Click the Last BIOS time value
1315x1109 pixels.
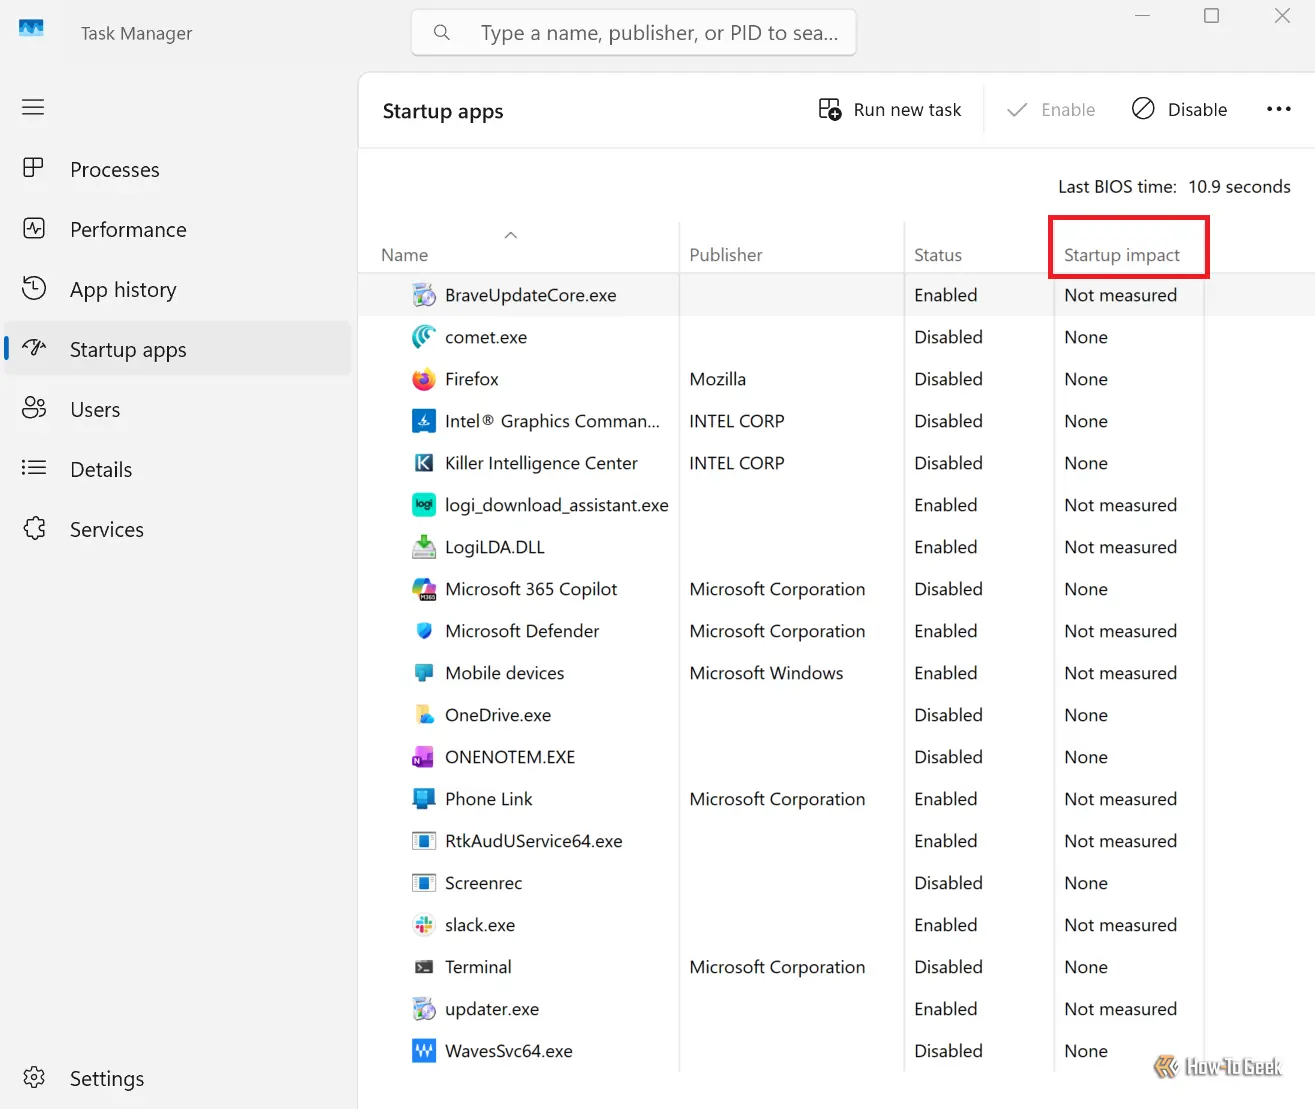point(1239,187)
